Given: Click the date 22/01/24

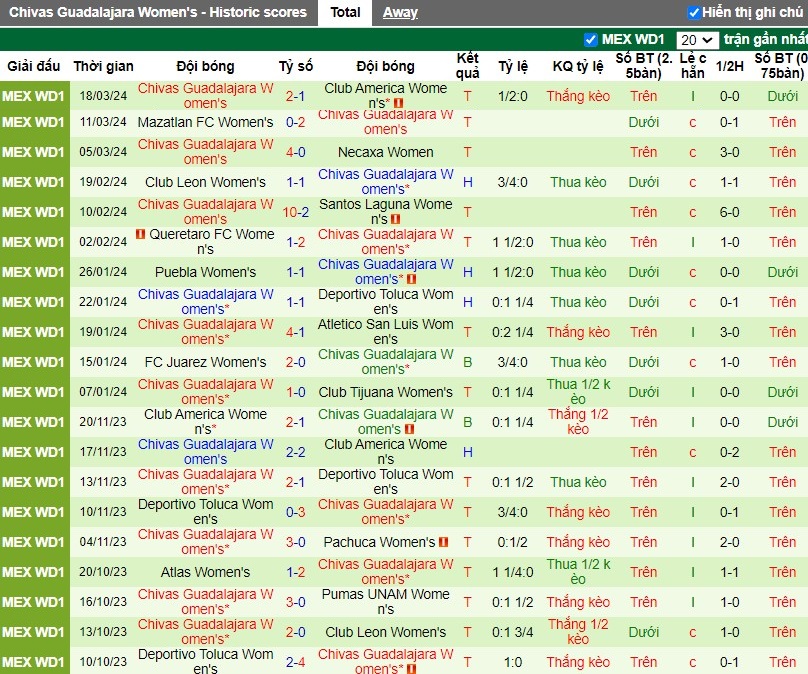Looking at the screenshot, I should coord(103,302).
